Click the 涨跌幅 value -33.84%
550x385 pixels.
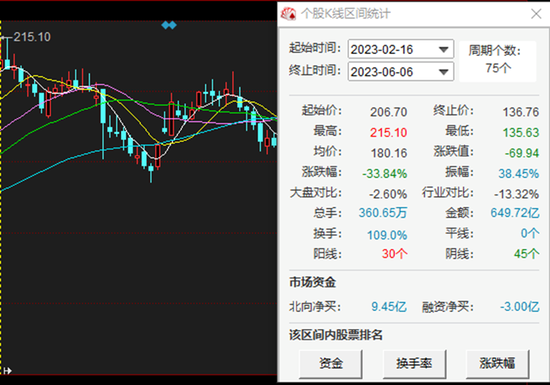click(385, 174)
